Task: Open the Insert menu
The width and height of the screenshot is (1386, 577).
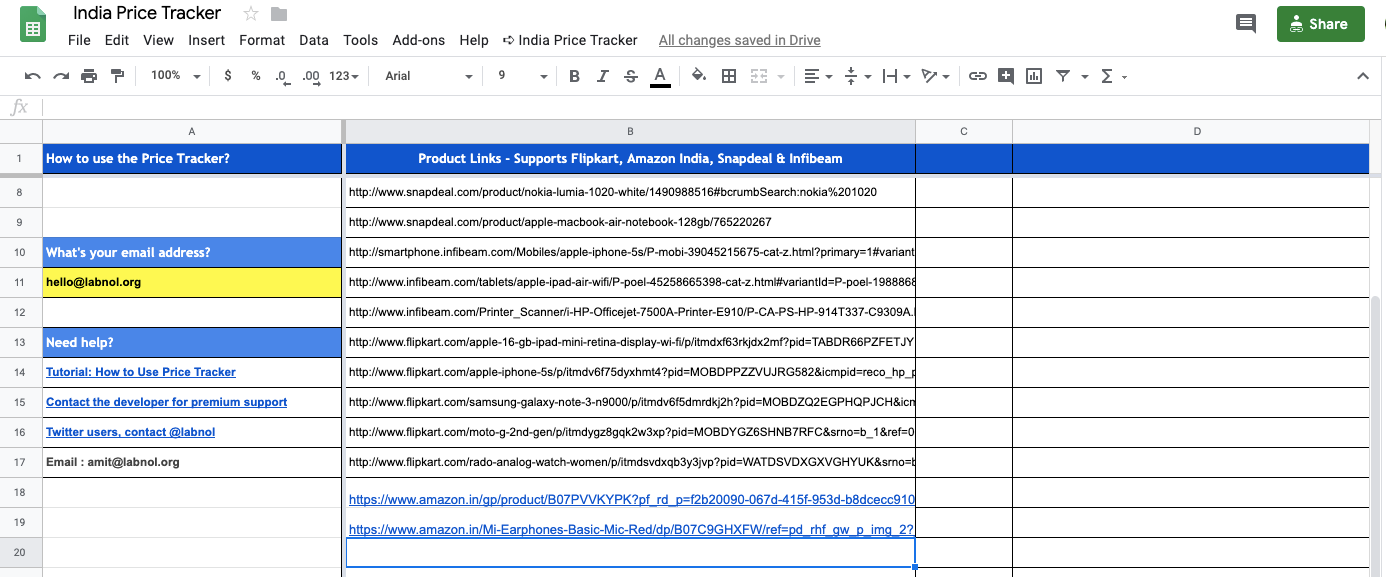Action: pyautogui.click(x=206, y=40)
